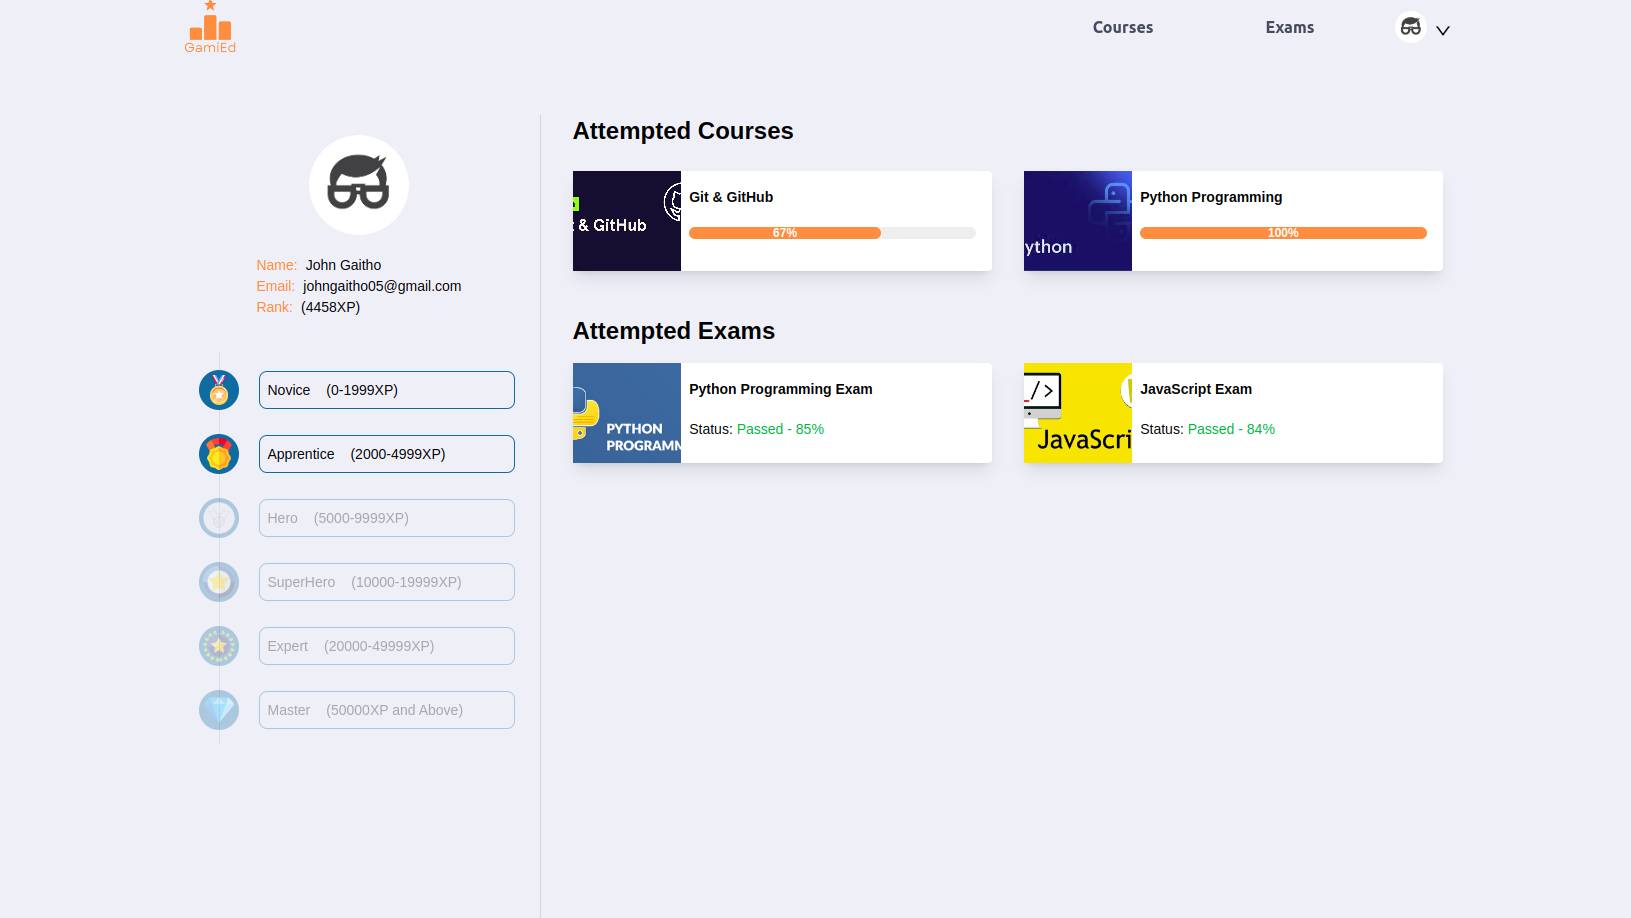Select the Novice (0-1999XP) rank box
This screenshot has height=918, width=1631.
click(x=387, y=390)
